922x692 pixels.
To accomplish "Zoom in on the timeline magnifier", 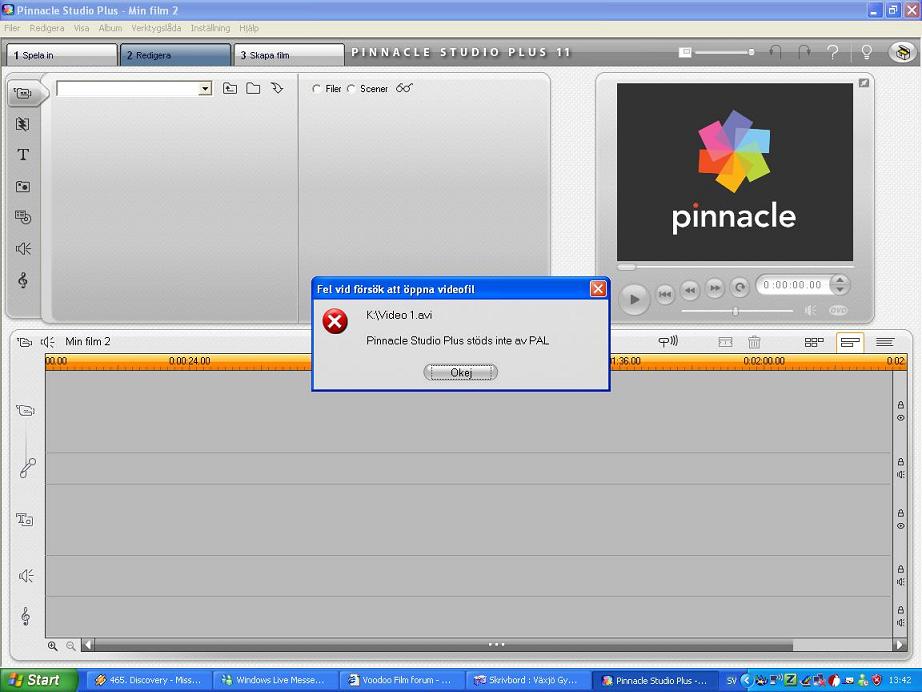I will (53, 646).
